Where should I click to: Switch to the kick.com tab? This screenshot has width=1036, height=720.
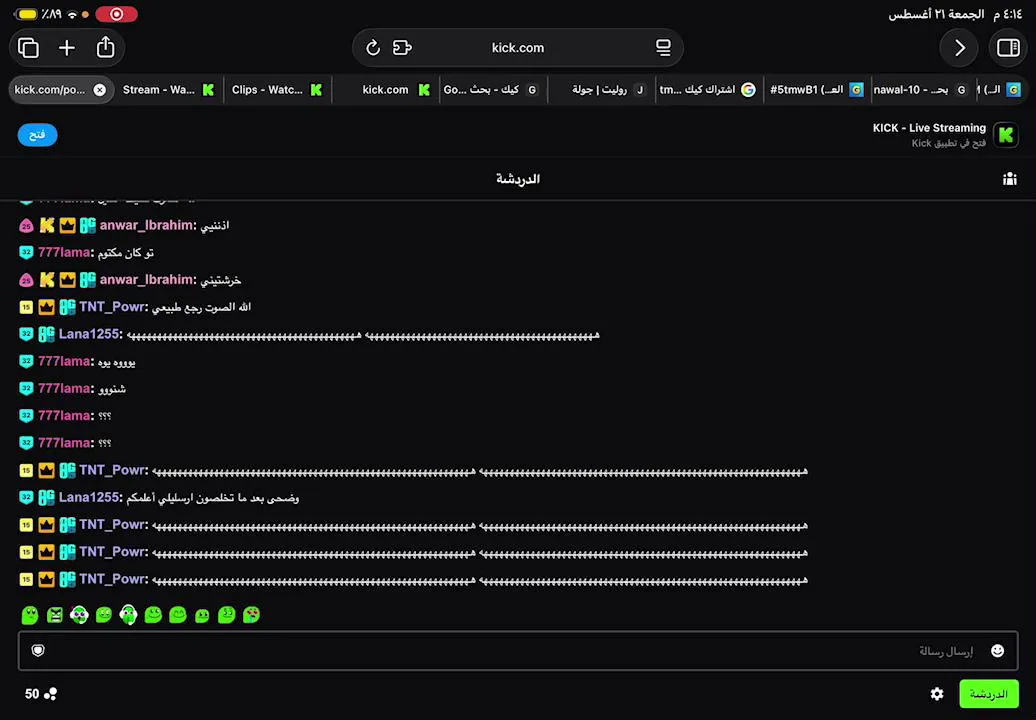pyautogui.click(x=385, y=90)
